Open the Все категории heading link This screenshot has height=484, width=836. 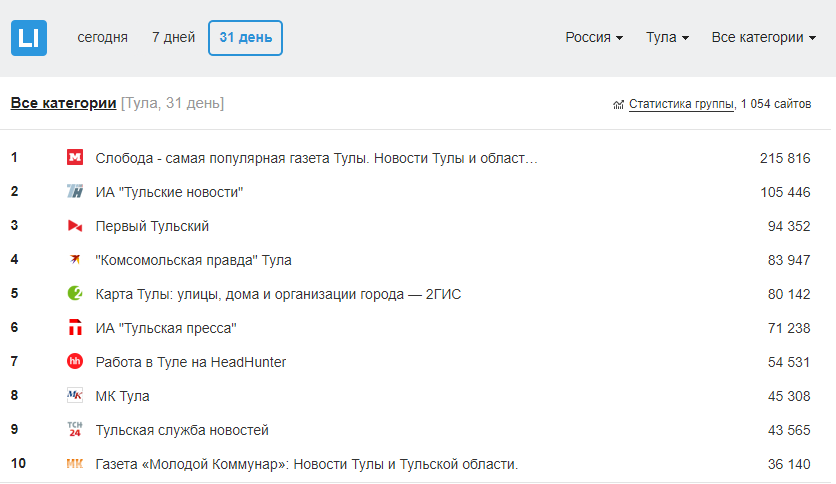[63, 103]
